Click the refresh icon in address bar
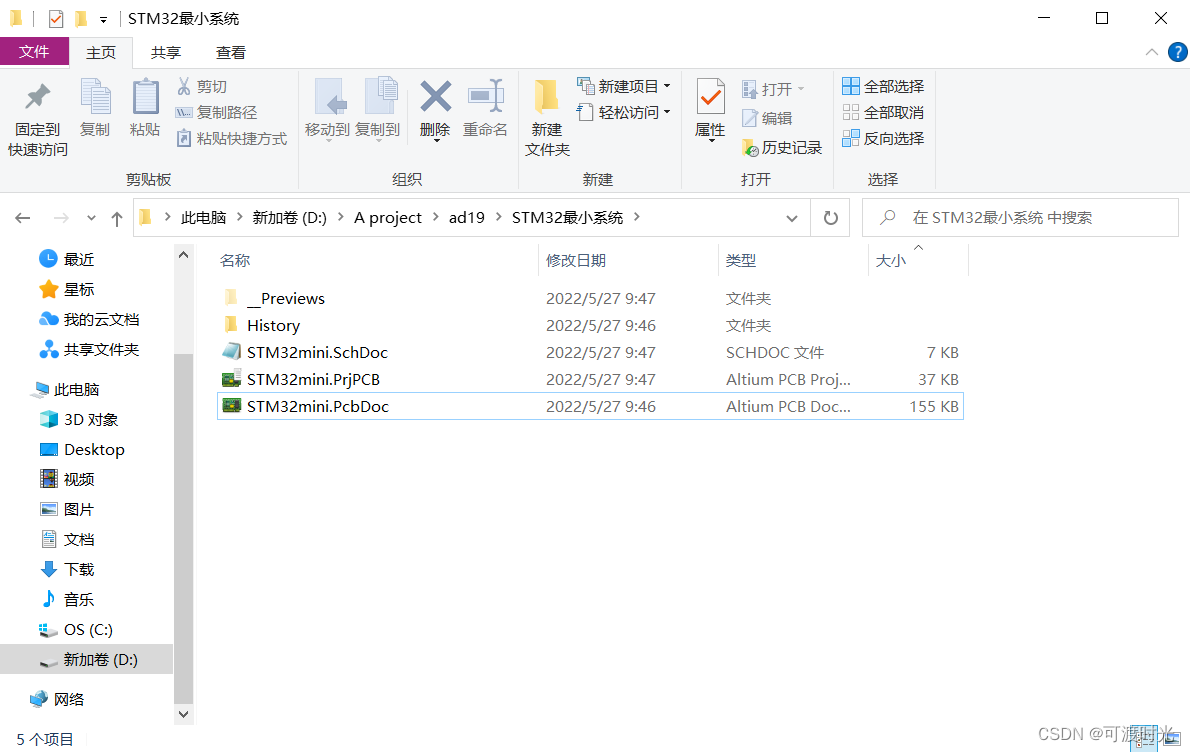Screen dimensions: 1190x752 (830, 217)
